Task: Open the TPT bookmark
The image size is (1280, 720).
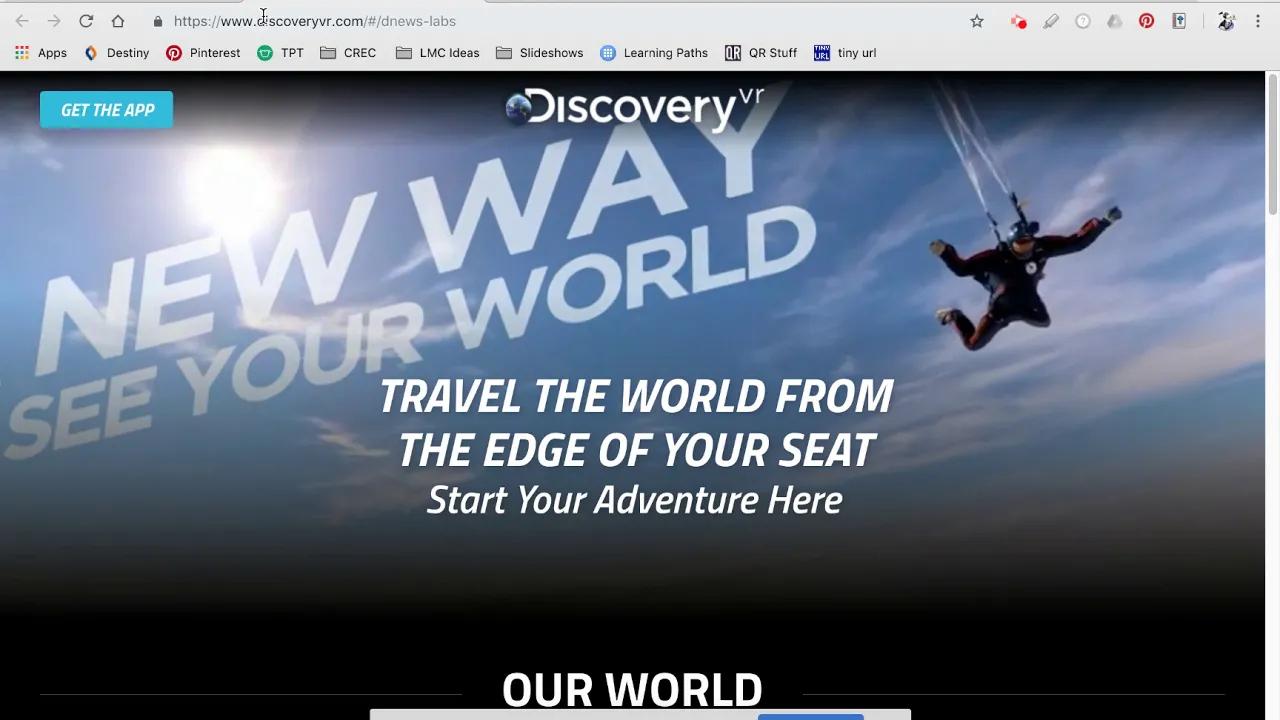Action: tap(280, 53)
